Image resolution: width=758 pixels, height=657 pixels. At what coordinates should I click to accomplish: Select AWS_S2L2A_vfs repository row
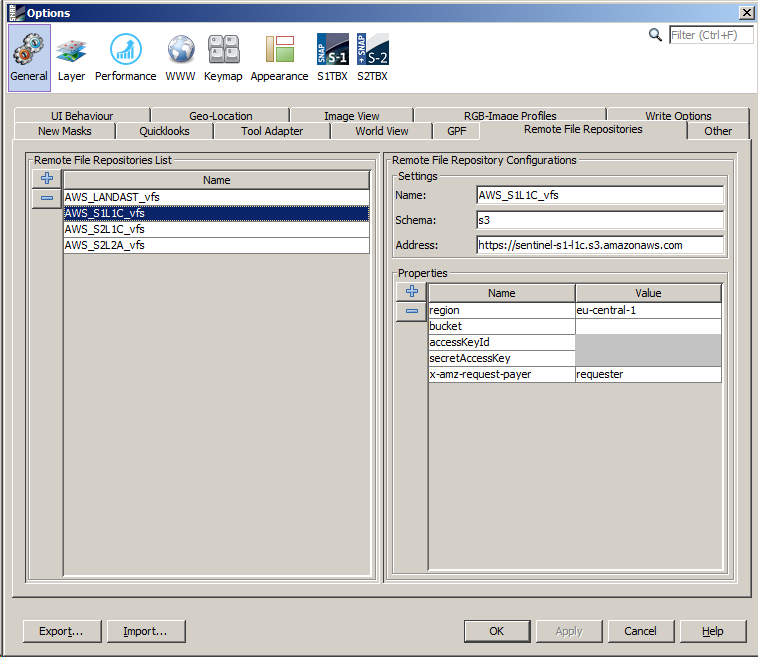[217, 245]
